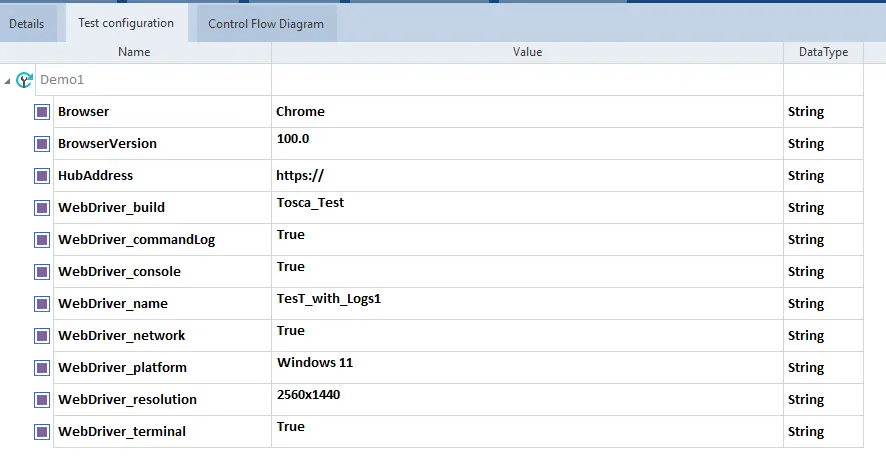This screenshot has width=886, height=463.
Task: Select the WebDriver_platform row name
Action: (122, 368)
